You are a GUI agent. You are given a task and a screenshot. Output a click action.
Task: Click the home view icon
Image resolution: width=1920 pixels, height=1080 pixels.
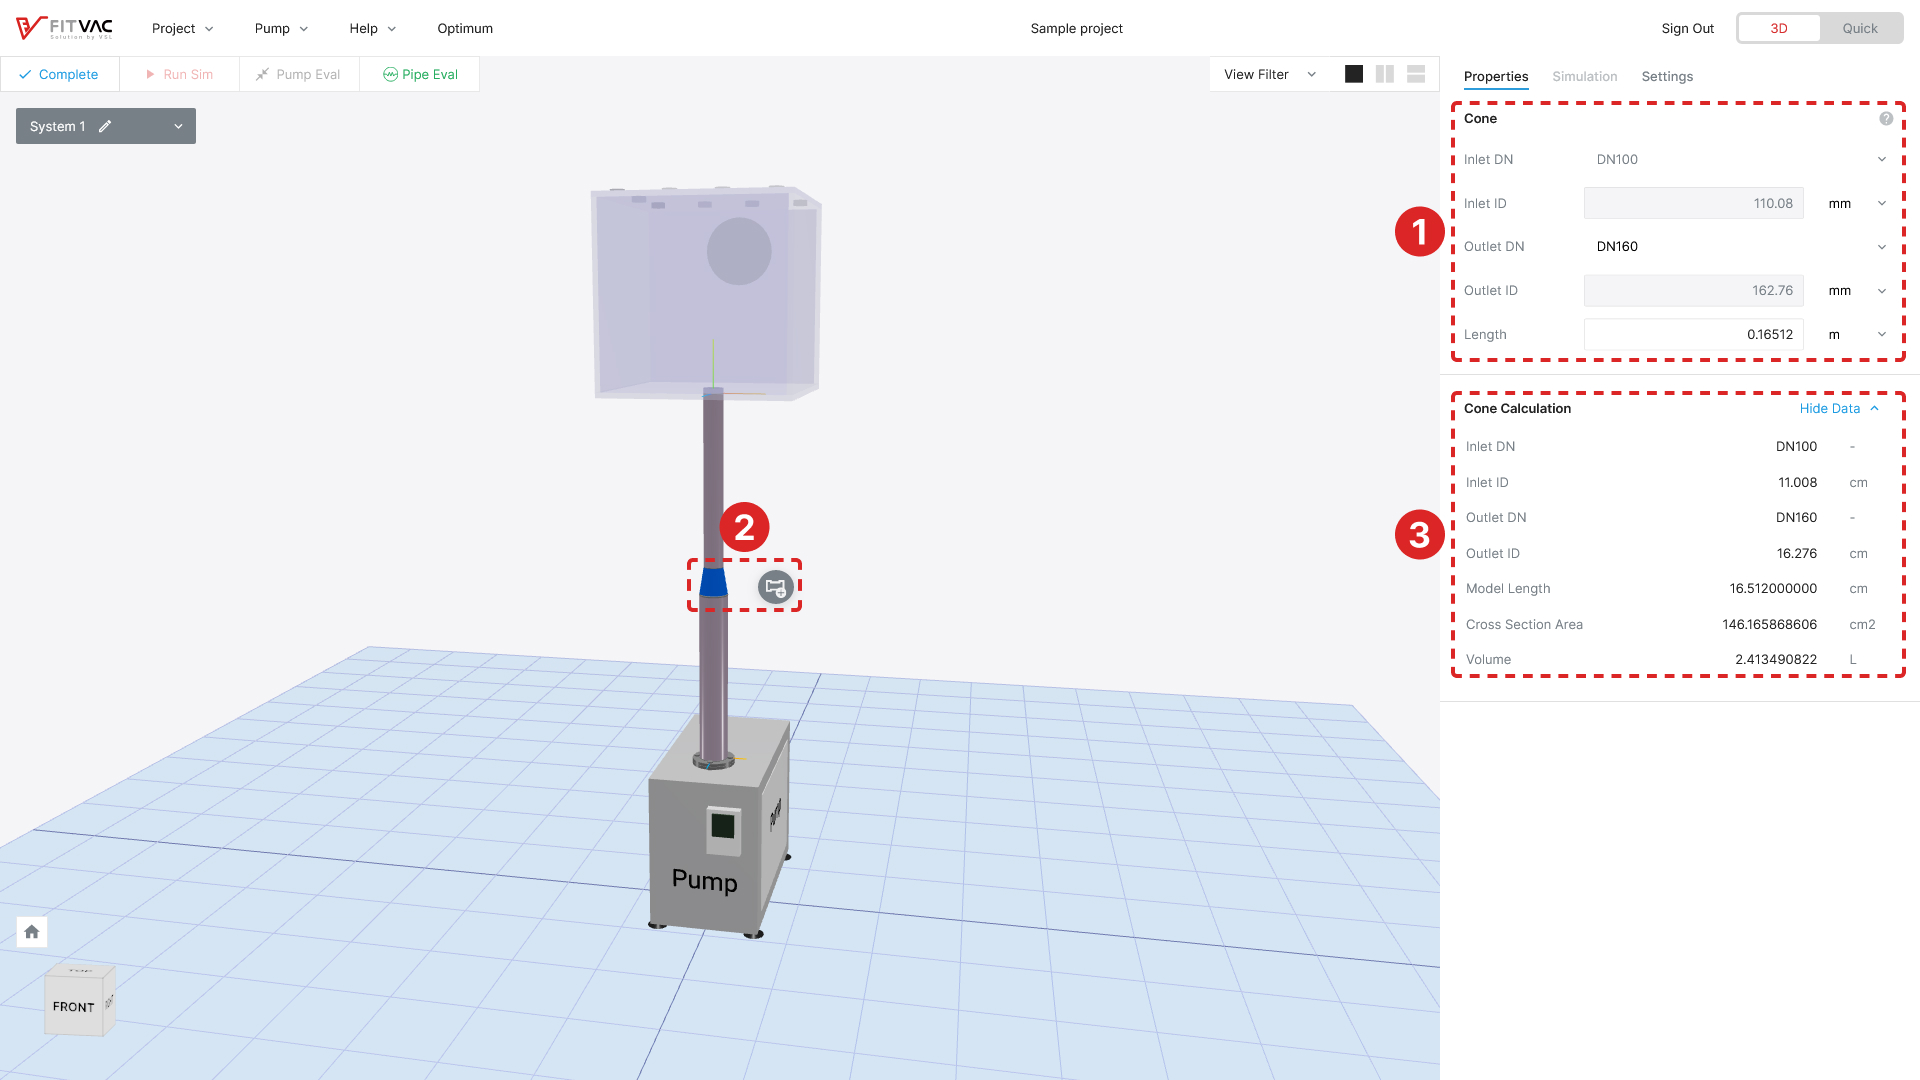click(x=32, y=932)
